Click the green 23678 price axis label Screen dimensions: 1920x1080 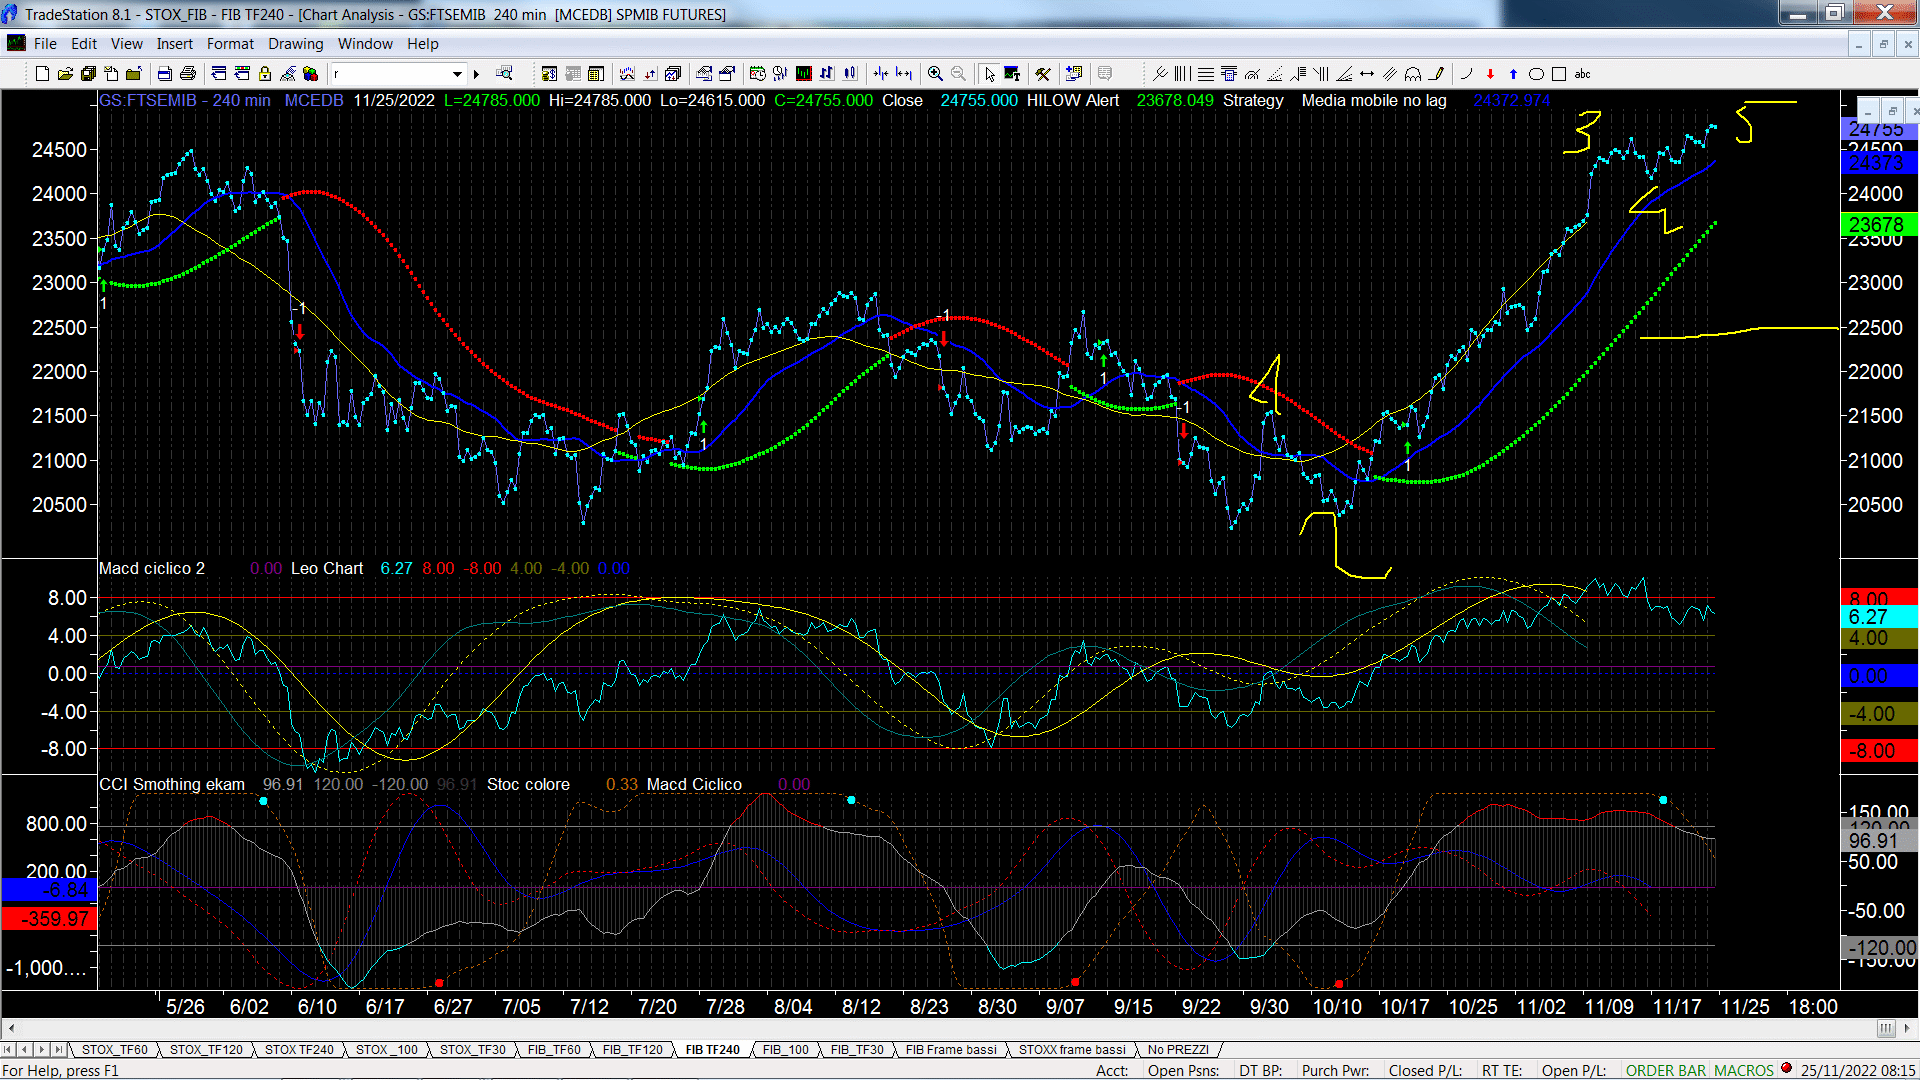tap(1879, 225)
